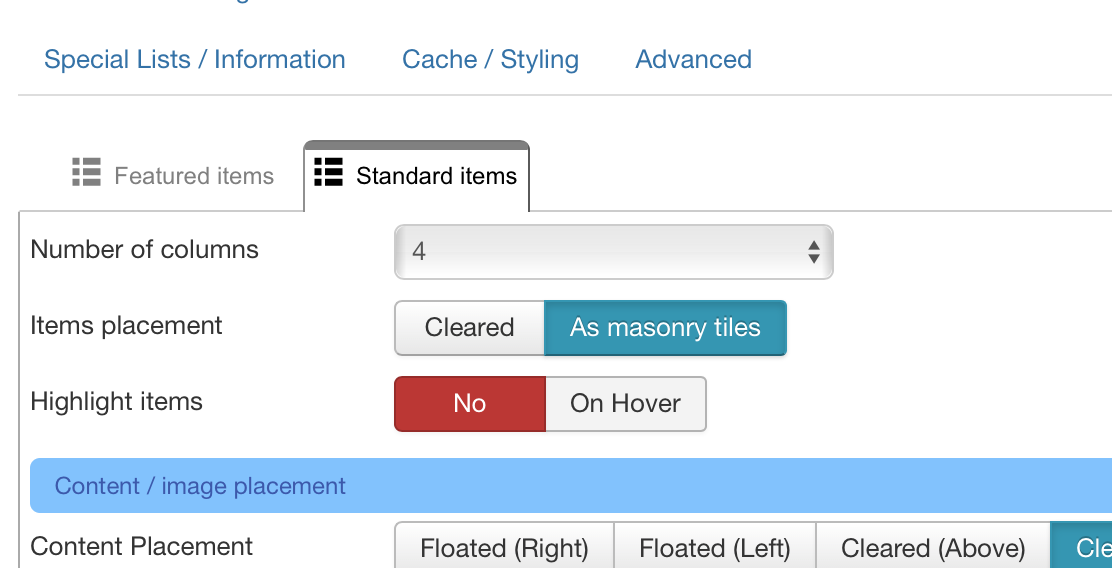
Task: Click the up-down arrows on the columns select
Action: click(814, 251)
